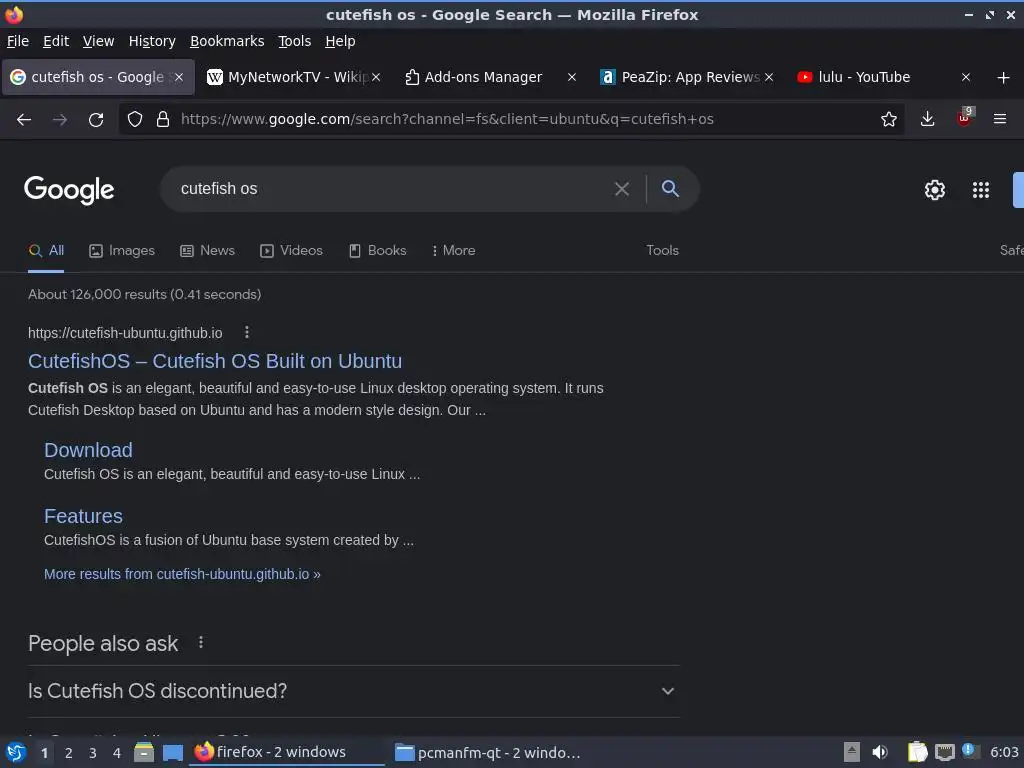This screenshot has width=1024, height=768.
Task: Open People also ask options menu
Action: point(201,643)
